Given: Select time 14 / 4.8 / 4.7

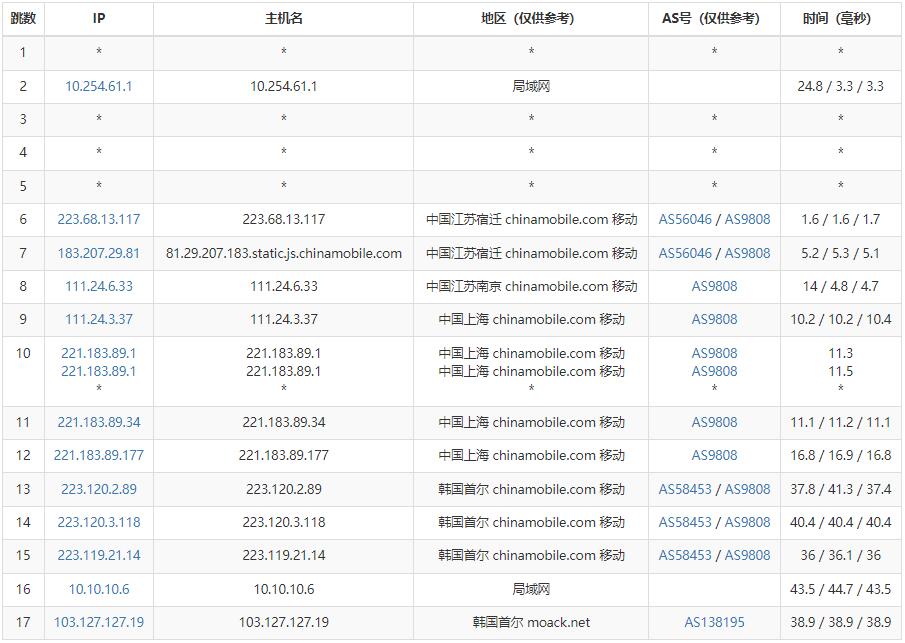Looking at the screenshot, I should point(840,286).
